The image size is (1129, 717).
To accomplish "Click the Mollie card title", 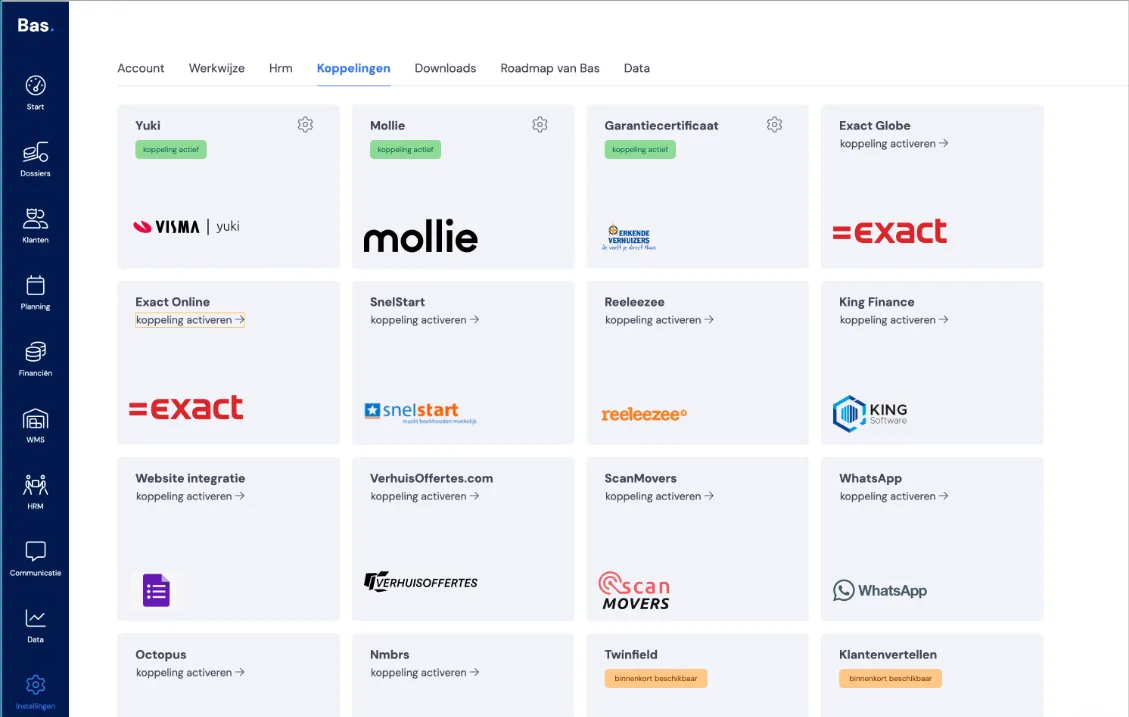I will coord(387,125).
